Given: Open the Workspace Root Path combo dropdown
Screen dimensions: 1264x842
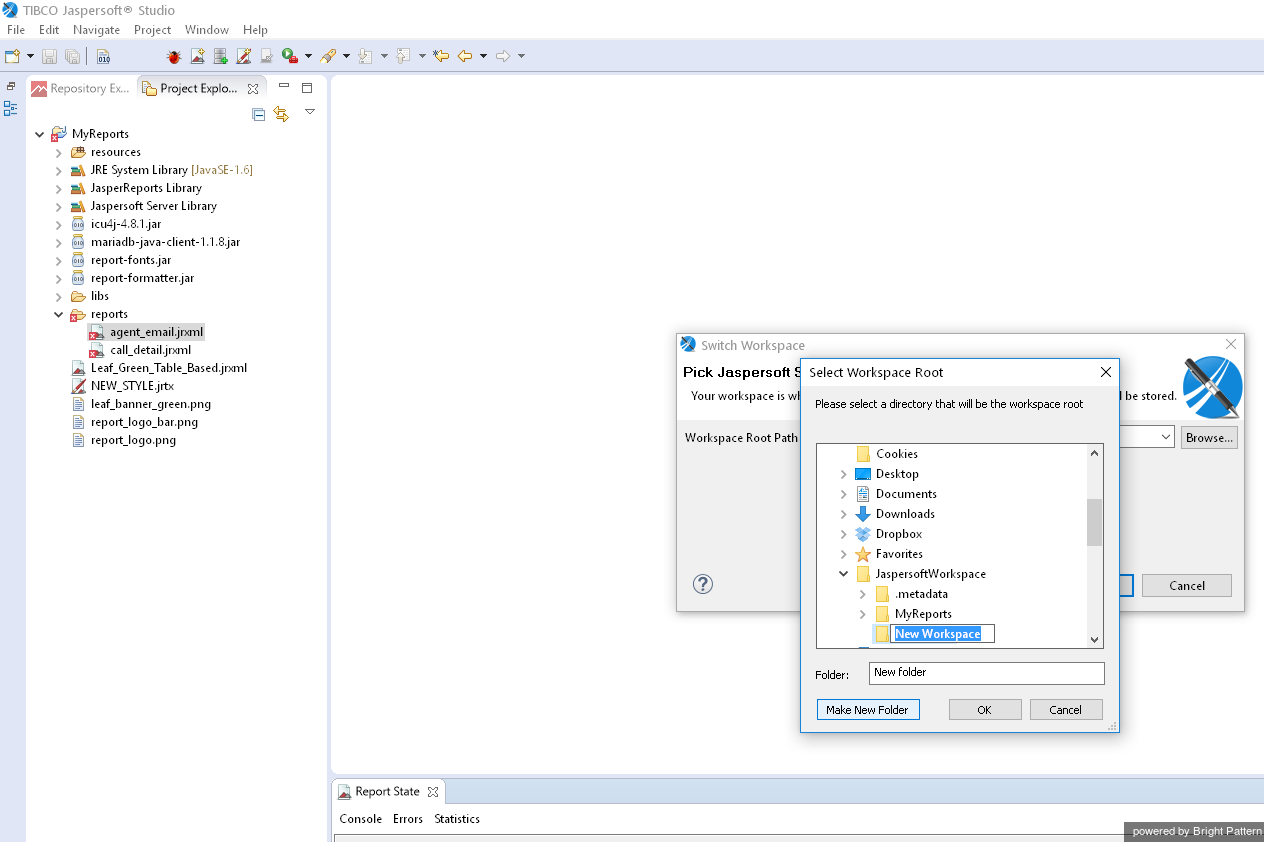Looking at the screenshot, I should 1166,437.
